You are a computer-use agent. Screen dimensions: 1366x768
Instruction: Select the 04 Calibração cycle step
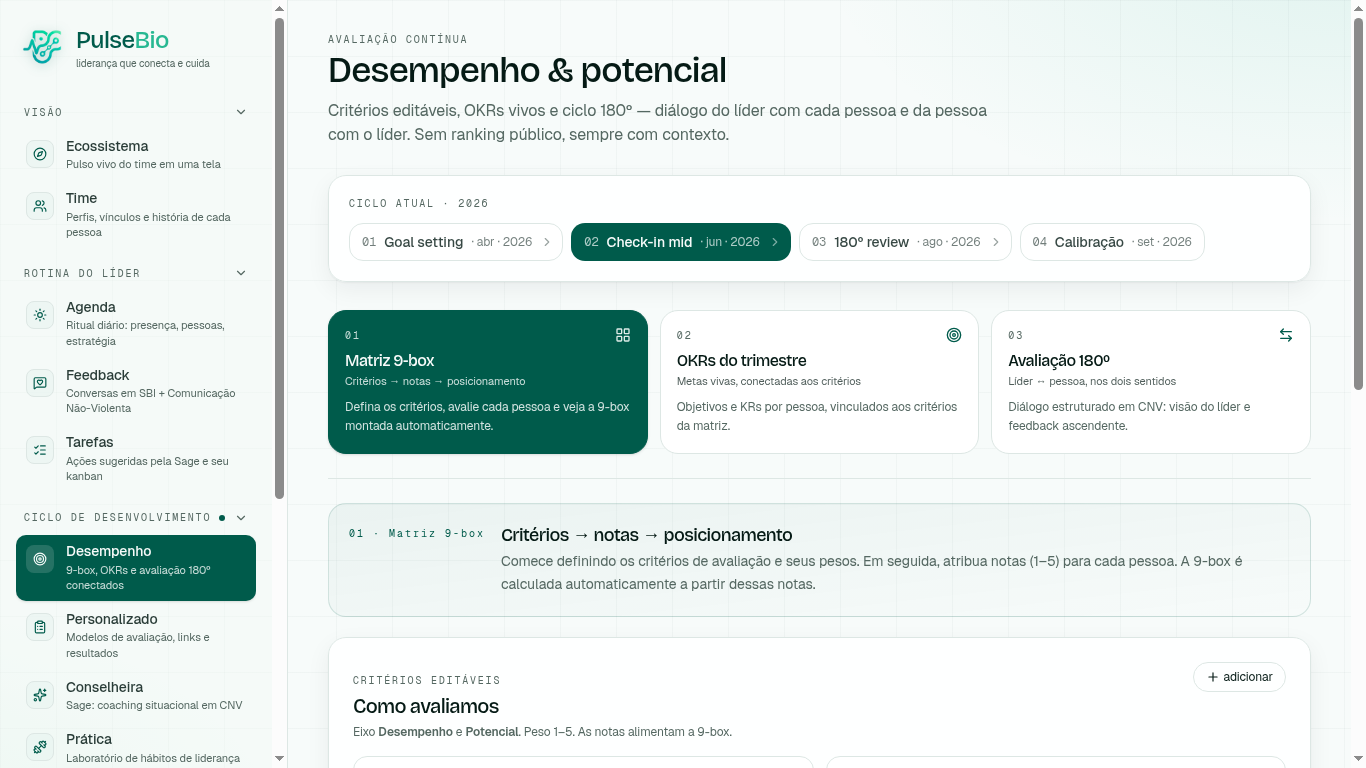[x=1112, y=242]
